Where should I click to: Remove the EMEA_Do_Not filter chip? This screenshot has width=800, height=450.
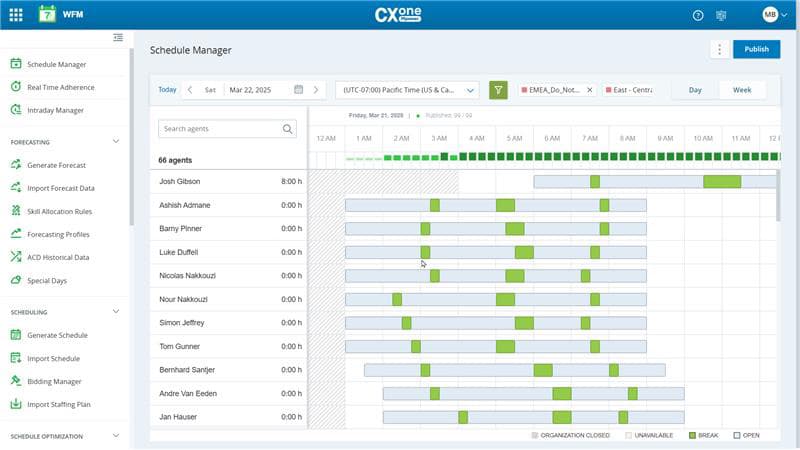[589, 90]
